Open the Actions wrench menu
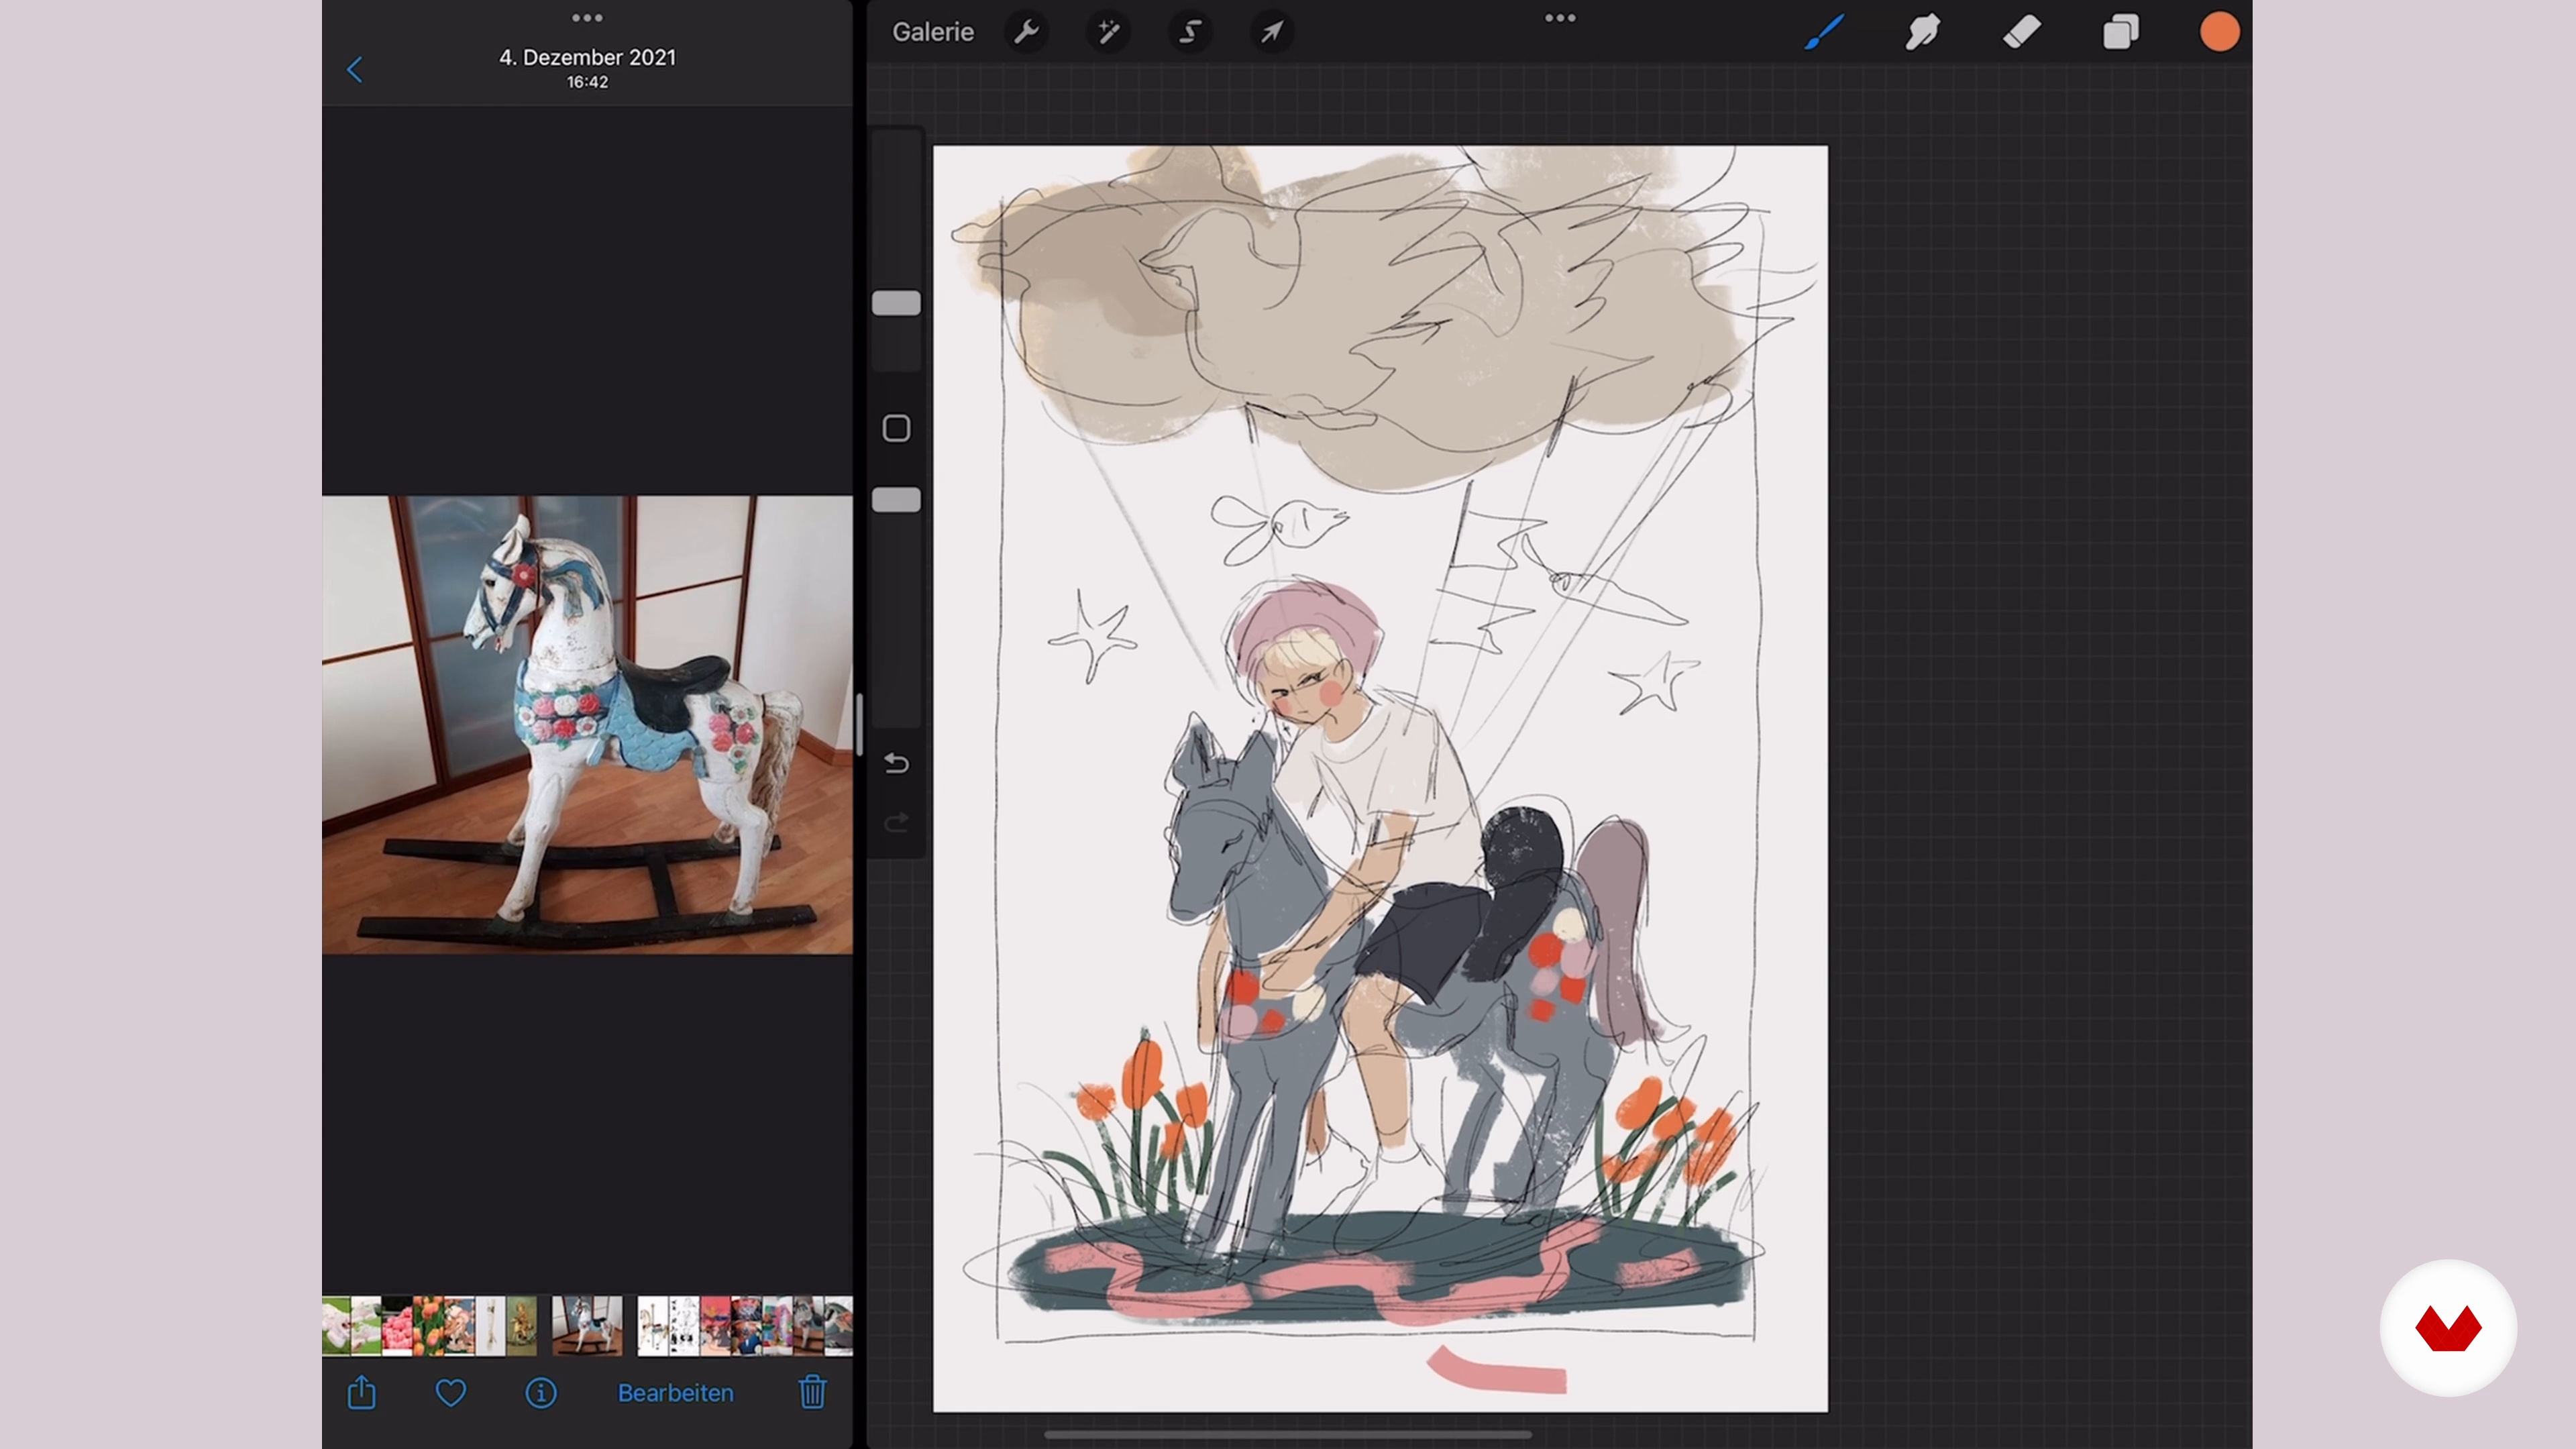Screen dimensions: 2576x1449 1026,32
